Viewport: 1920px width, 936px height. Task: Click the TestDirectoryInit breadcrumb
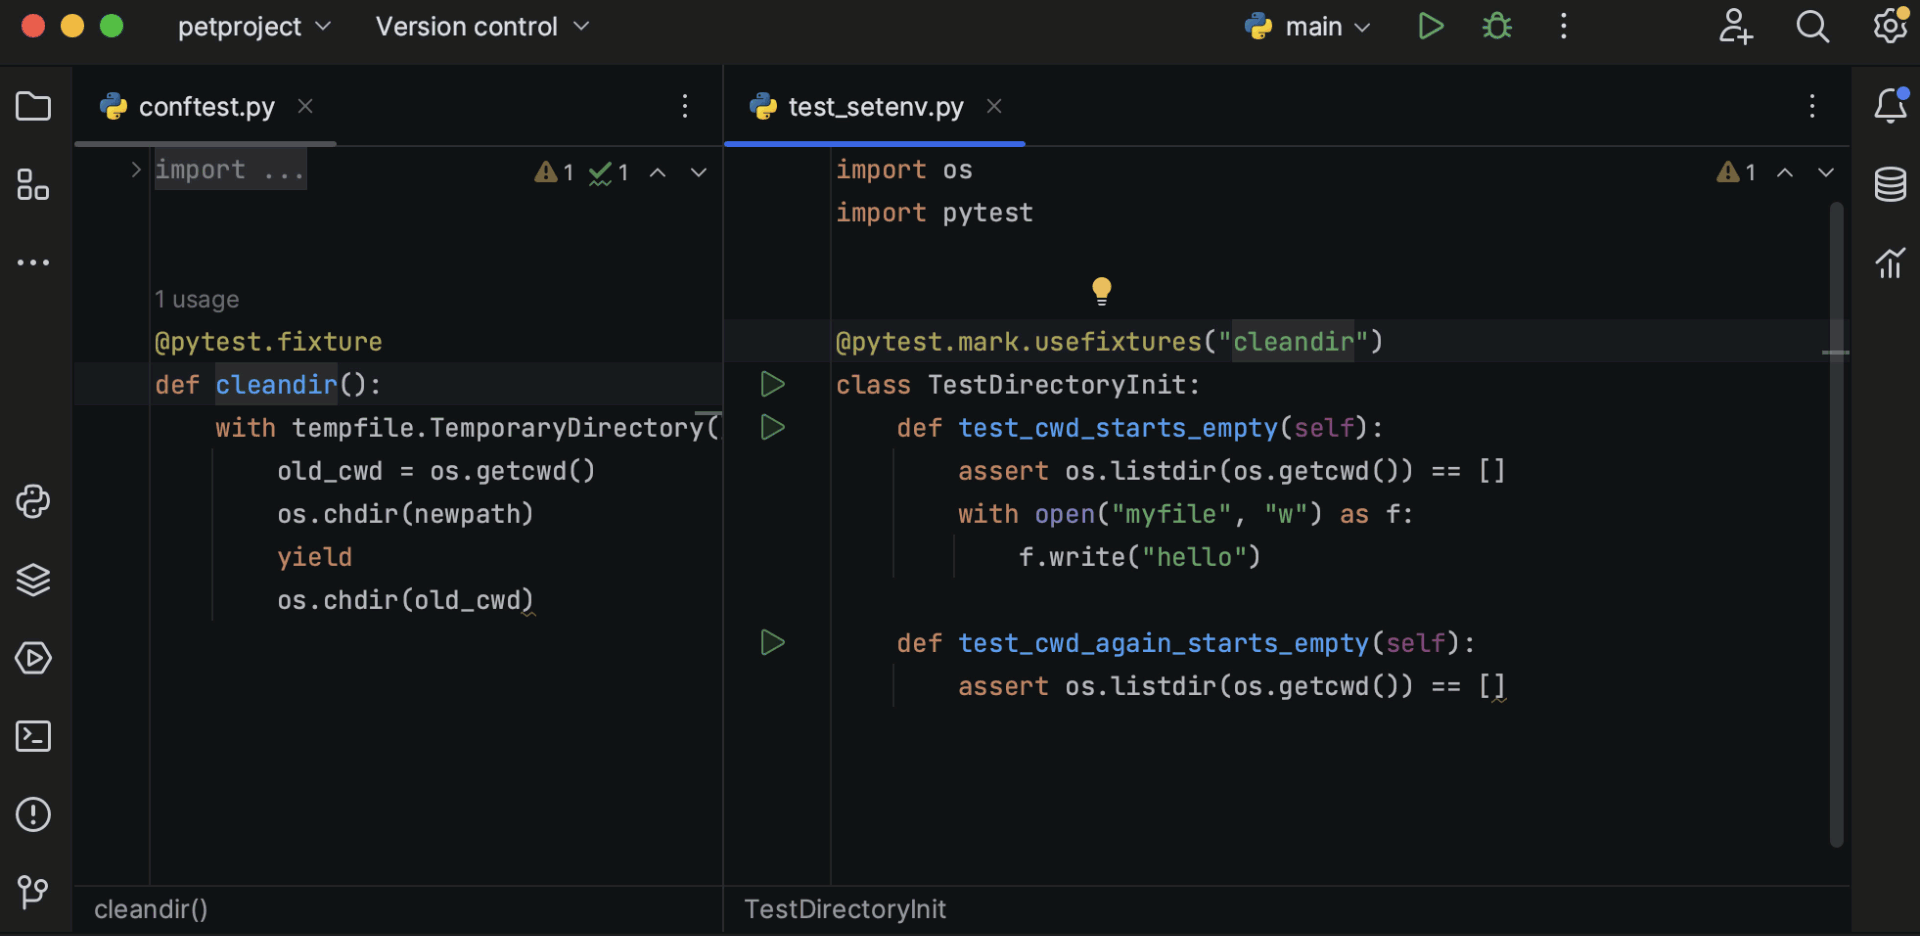[844, 909]
